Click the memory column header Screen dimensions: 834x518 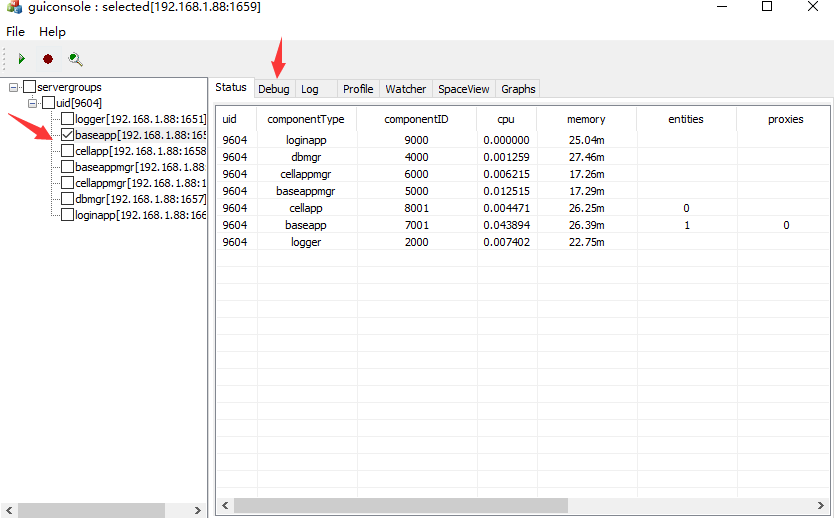586,119
